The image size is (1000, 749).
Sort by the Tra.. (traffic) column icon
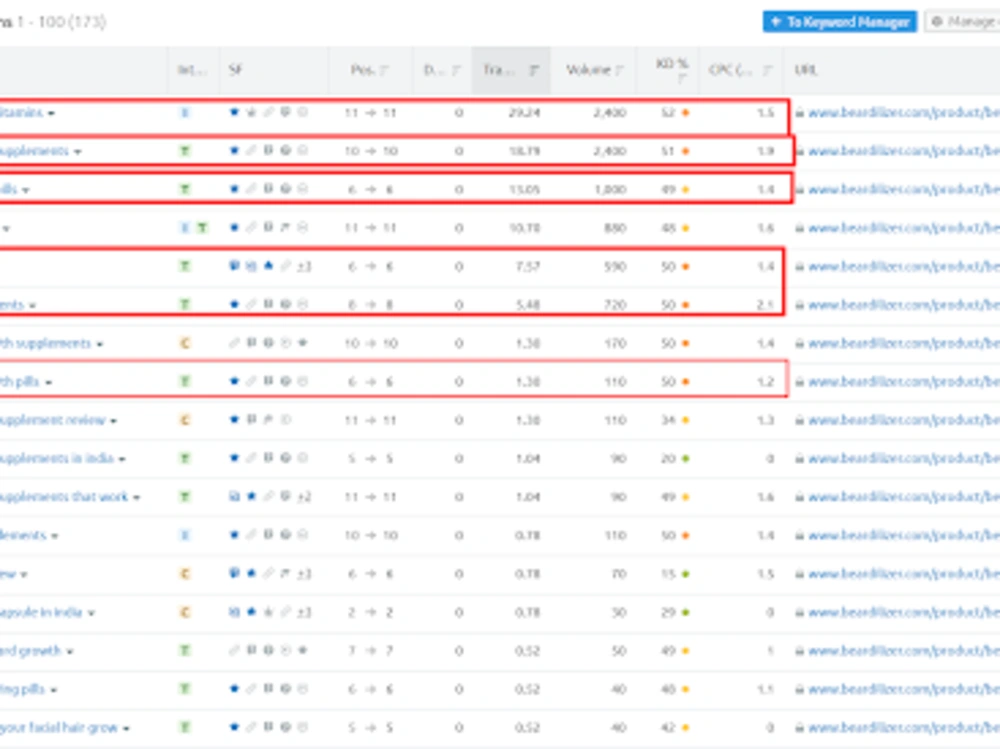coord(534,70)
